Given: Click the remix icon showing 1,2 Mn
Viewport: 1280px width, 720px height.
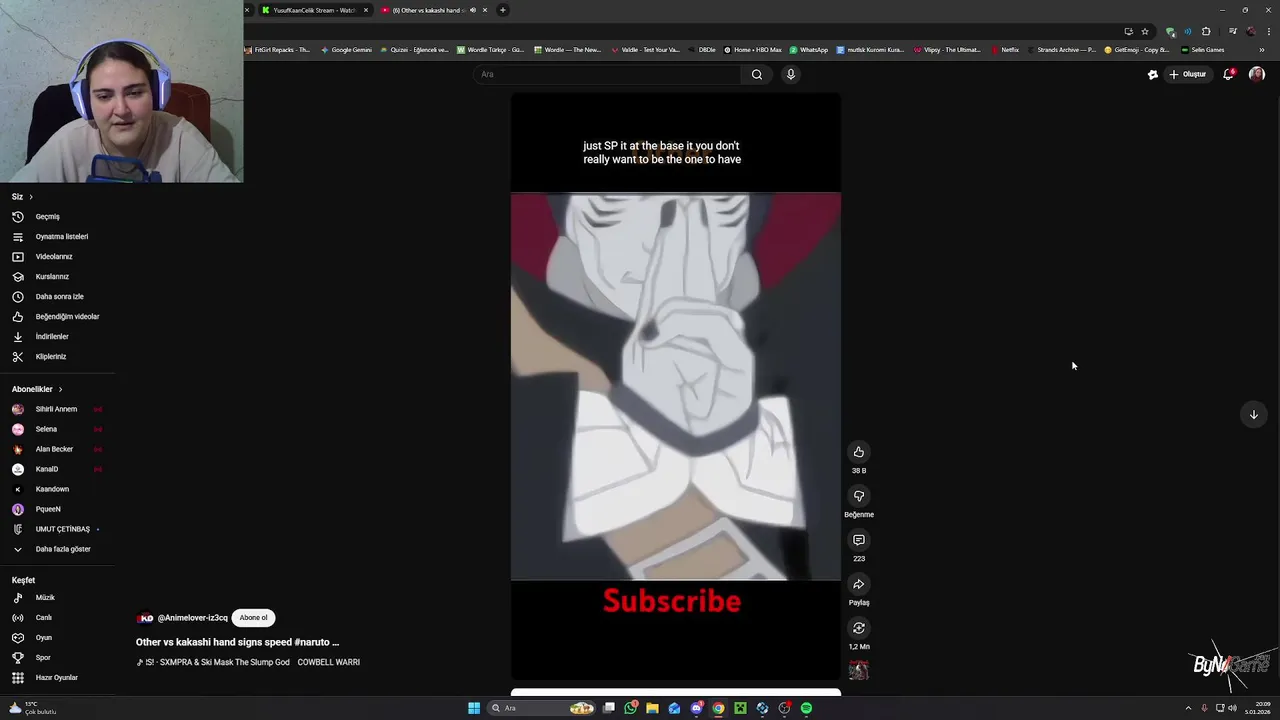Looking at the screenshot, I should tap(858, 628).
